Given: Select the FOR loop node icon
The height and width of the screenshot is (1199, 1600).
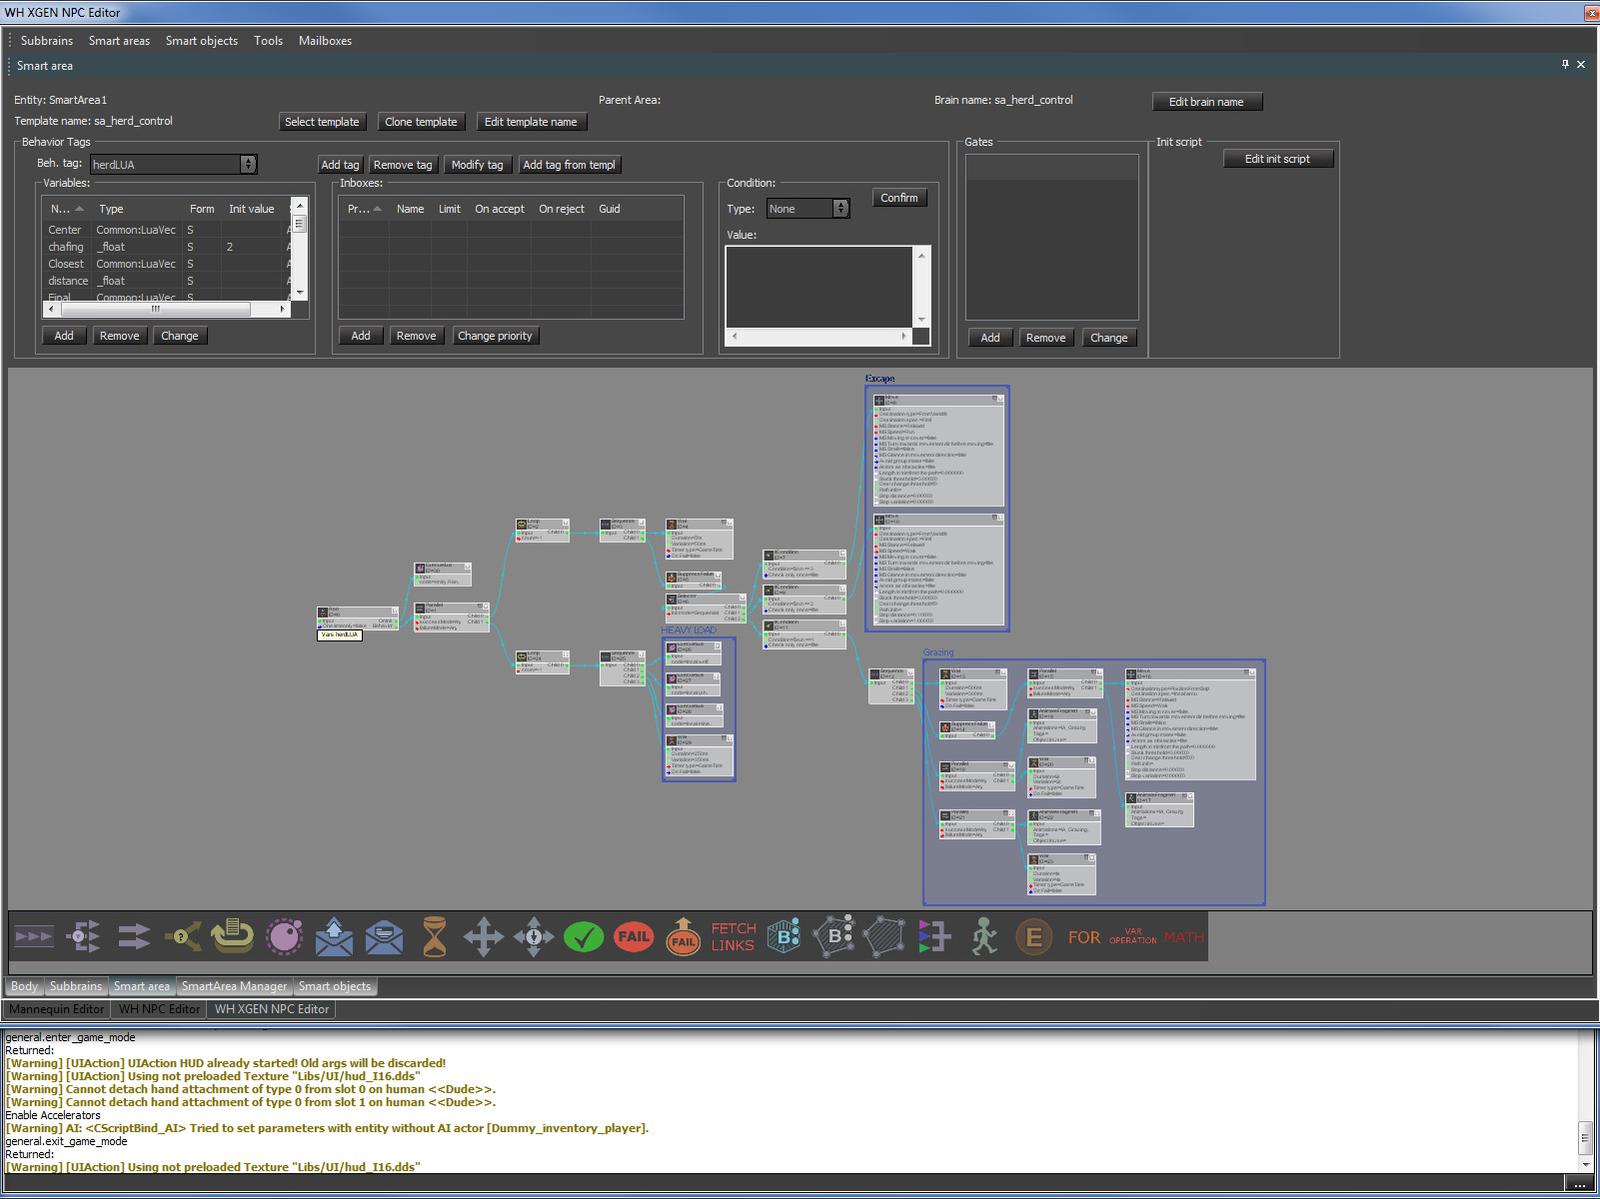Looking at the screenshot, I should (1084, 937).
